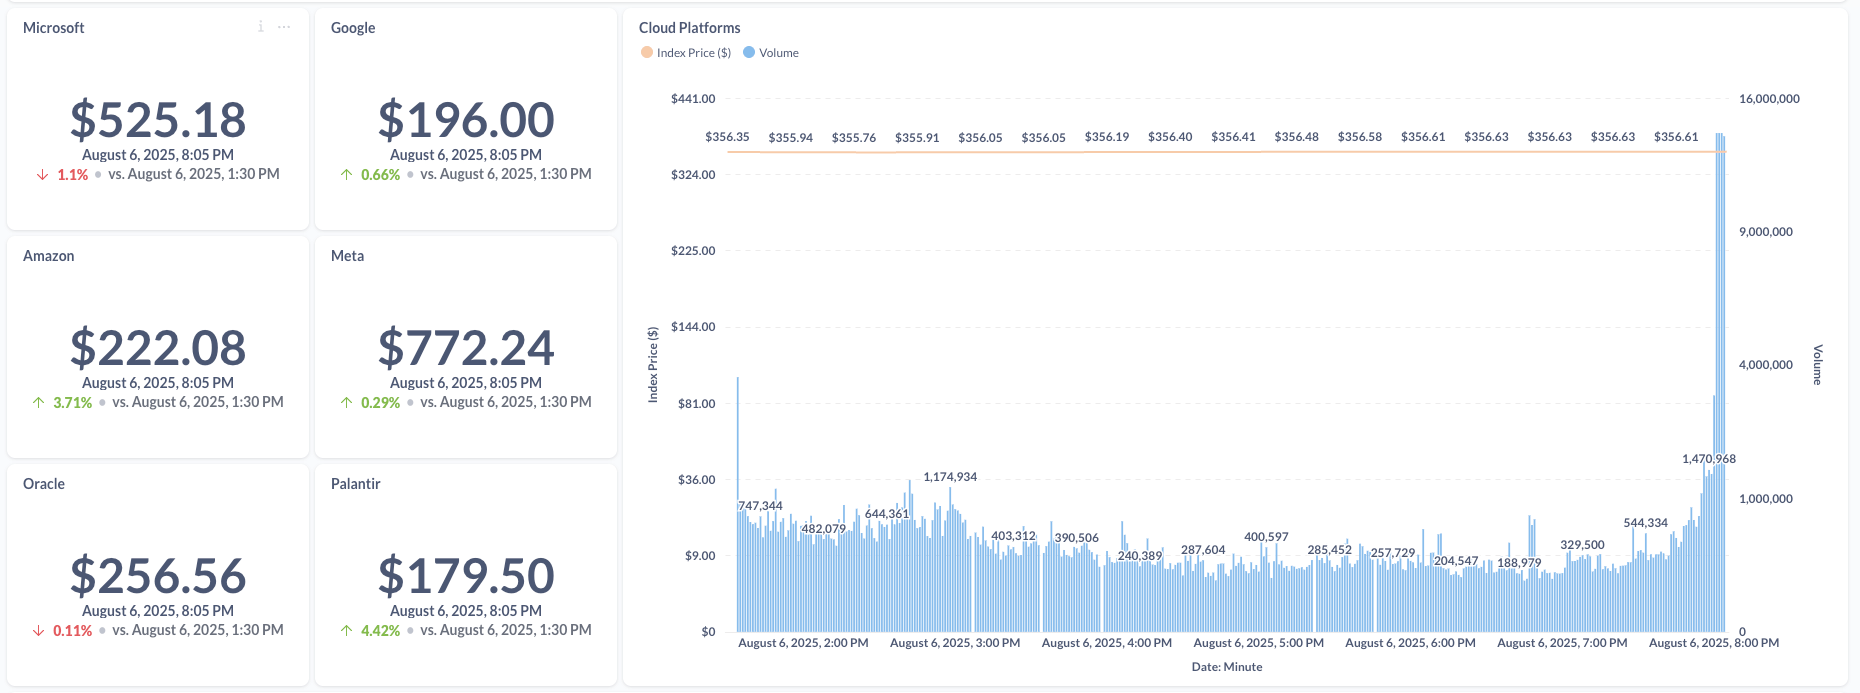Click the Amazon price $222.08

click(x=158, y=348)
